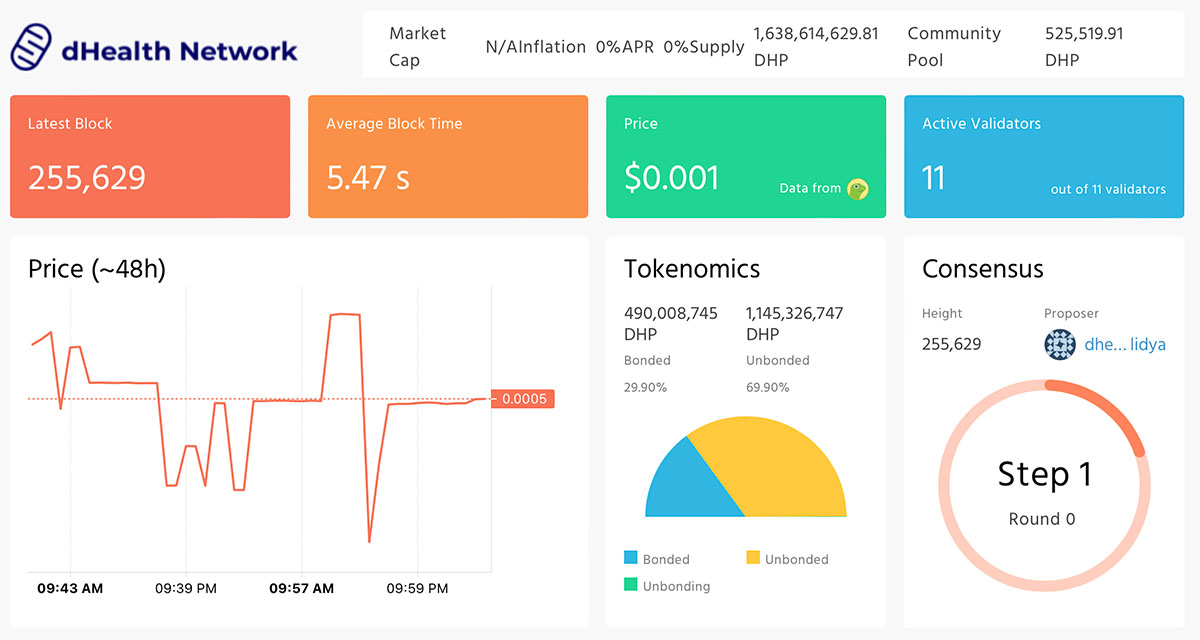This screenshot has height=640, width=1200.
Task: Click the Market Cap label
Action: point(418,46)
